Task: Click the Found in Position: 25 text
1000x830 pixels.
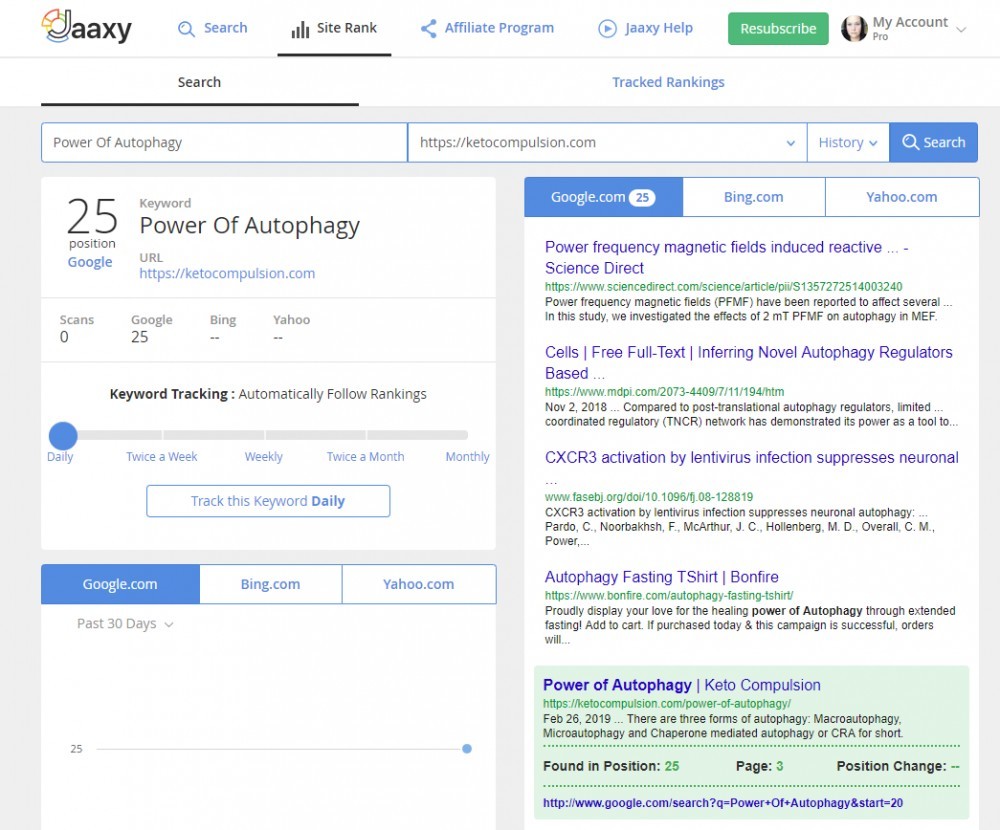Action: (611, 766)
